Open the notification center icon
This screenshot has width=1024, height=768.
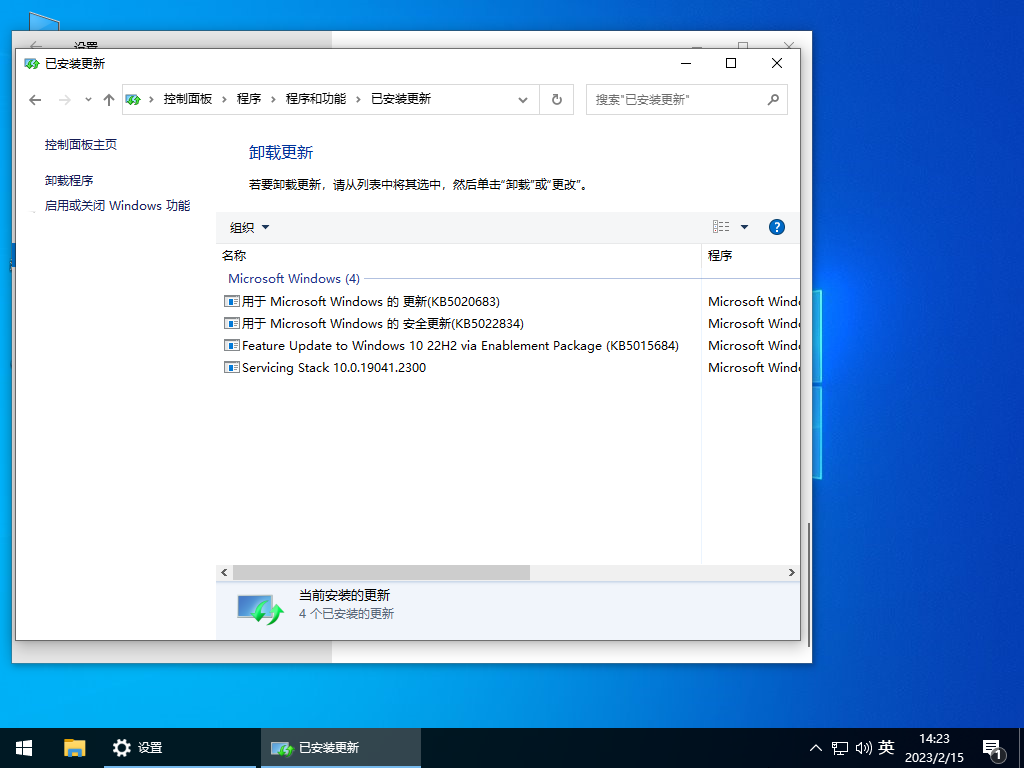click(992, 748)
